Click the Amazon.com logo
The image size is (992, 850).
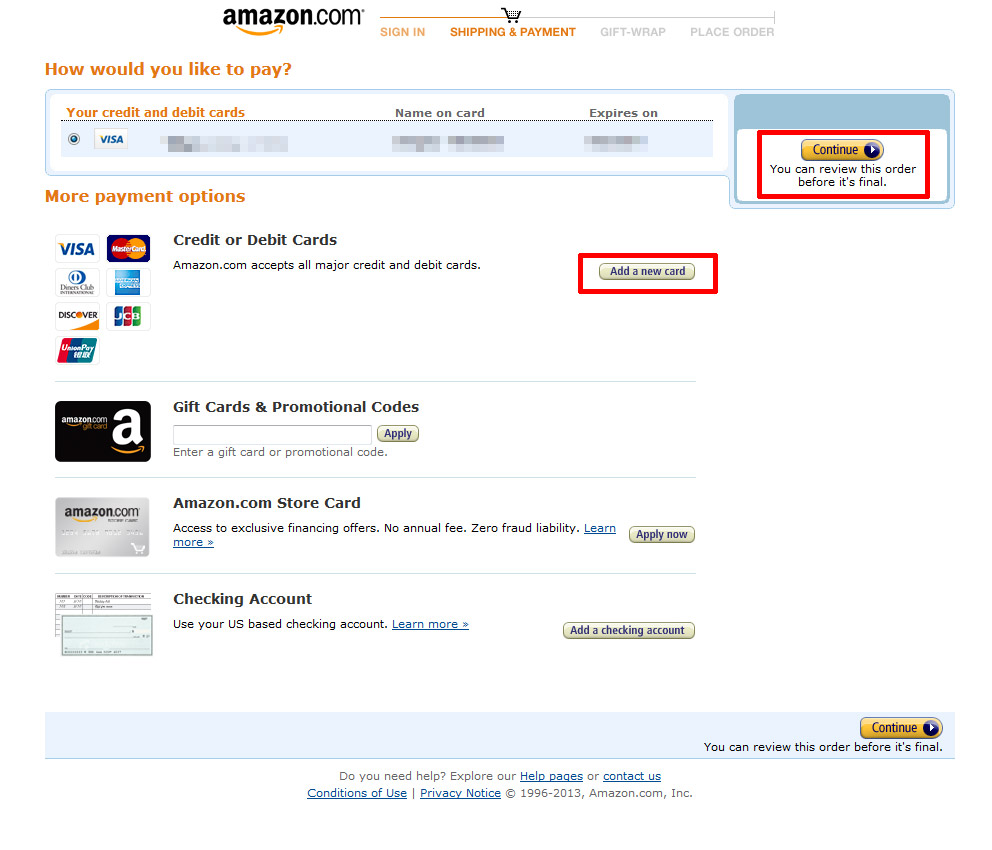293,20
